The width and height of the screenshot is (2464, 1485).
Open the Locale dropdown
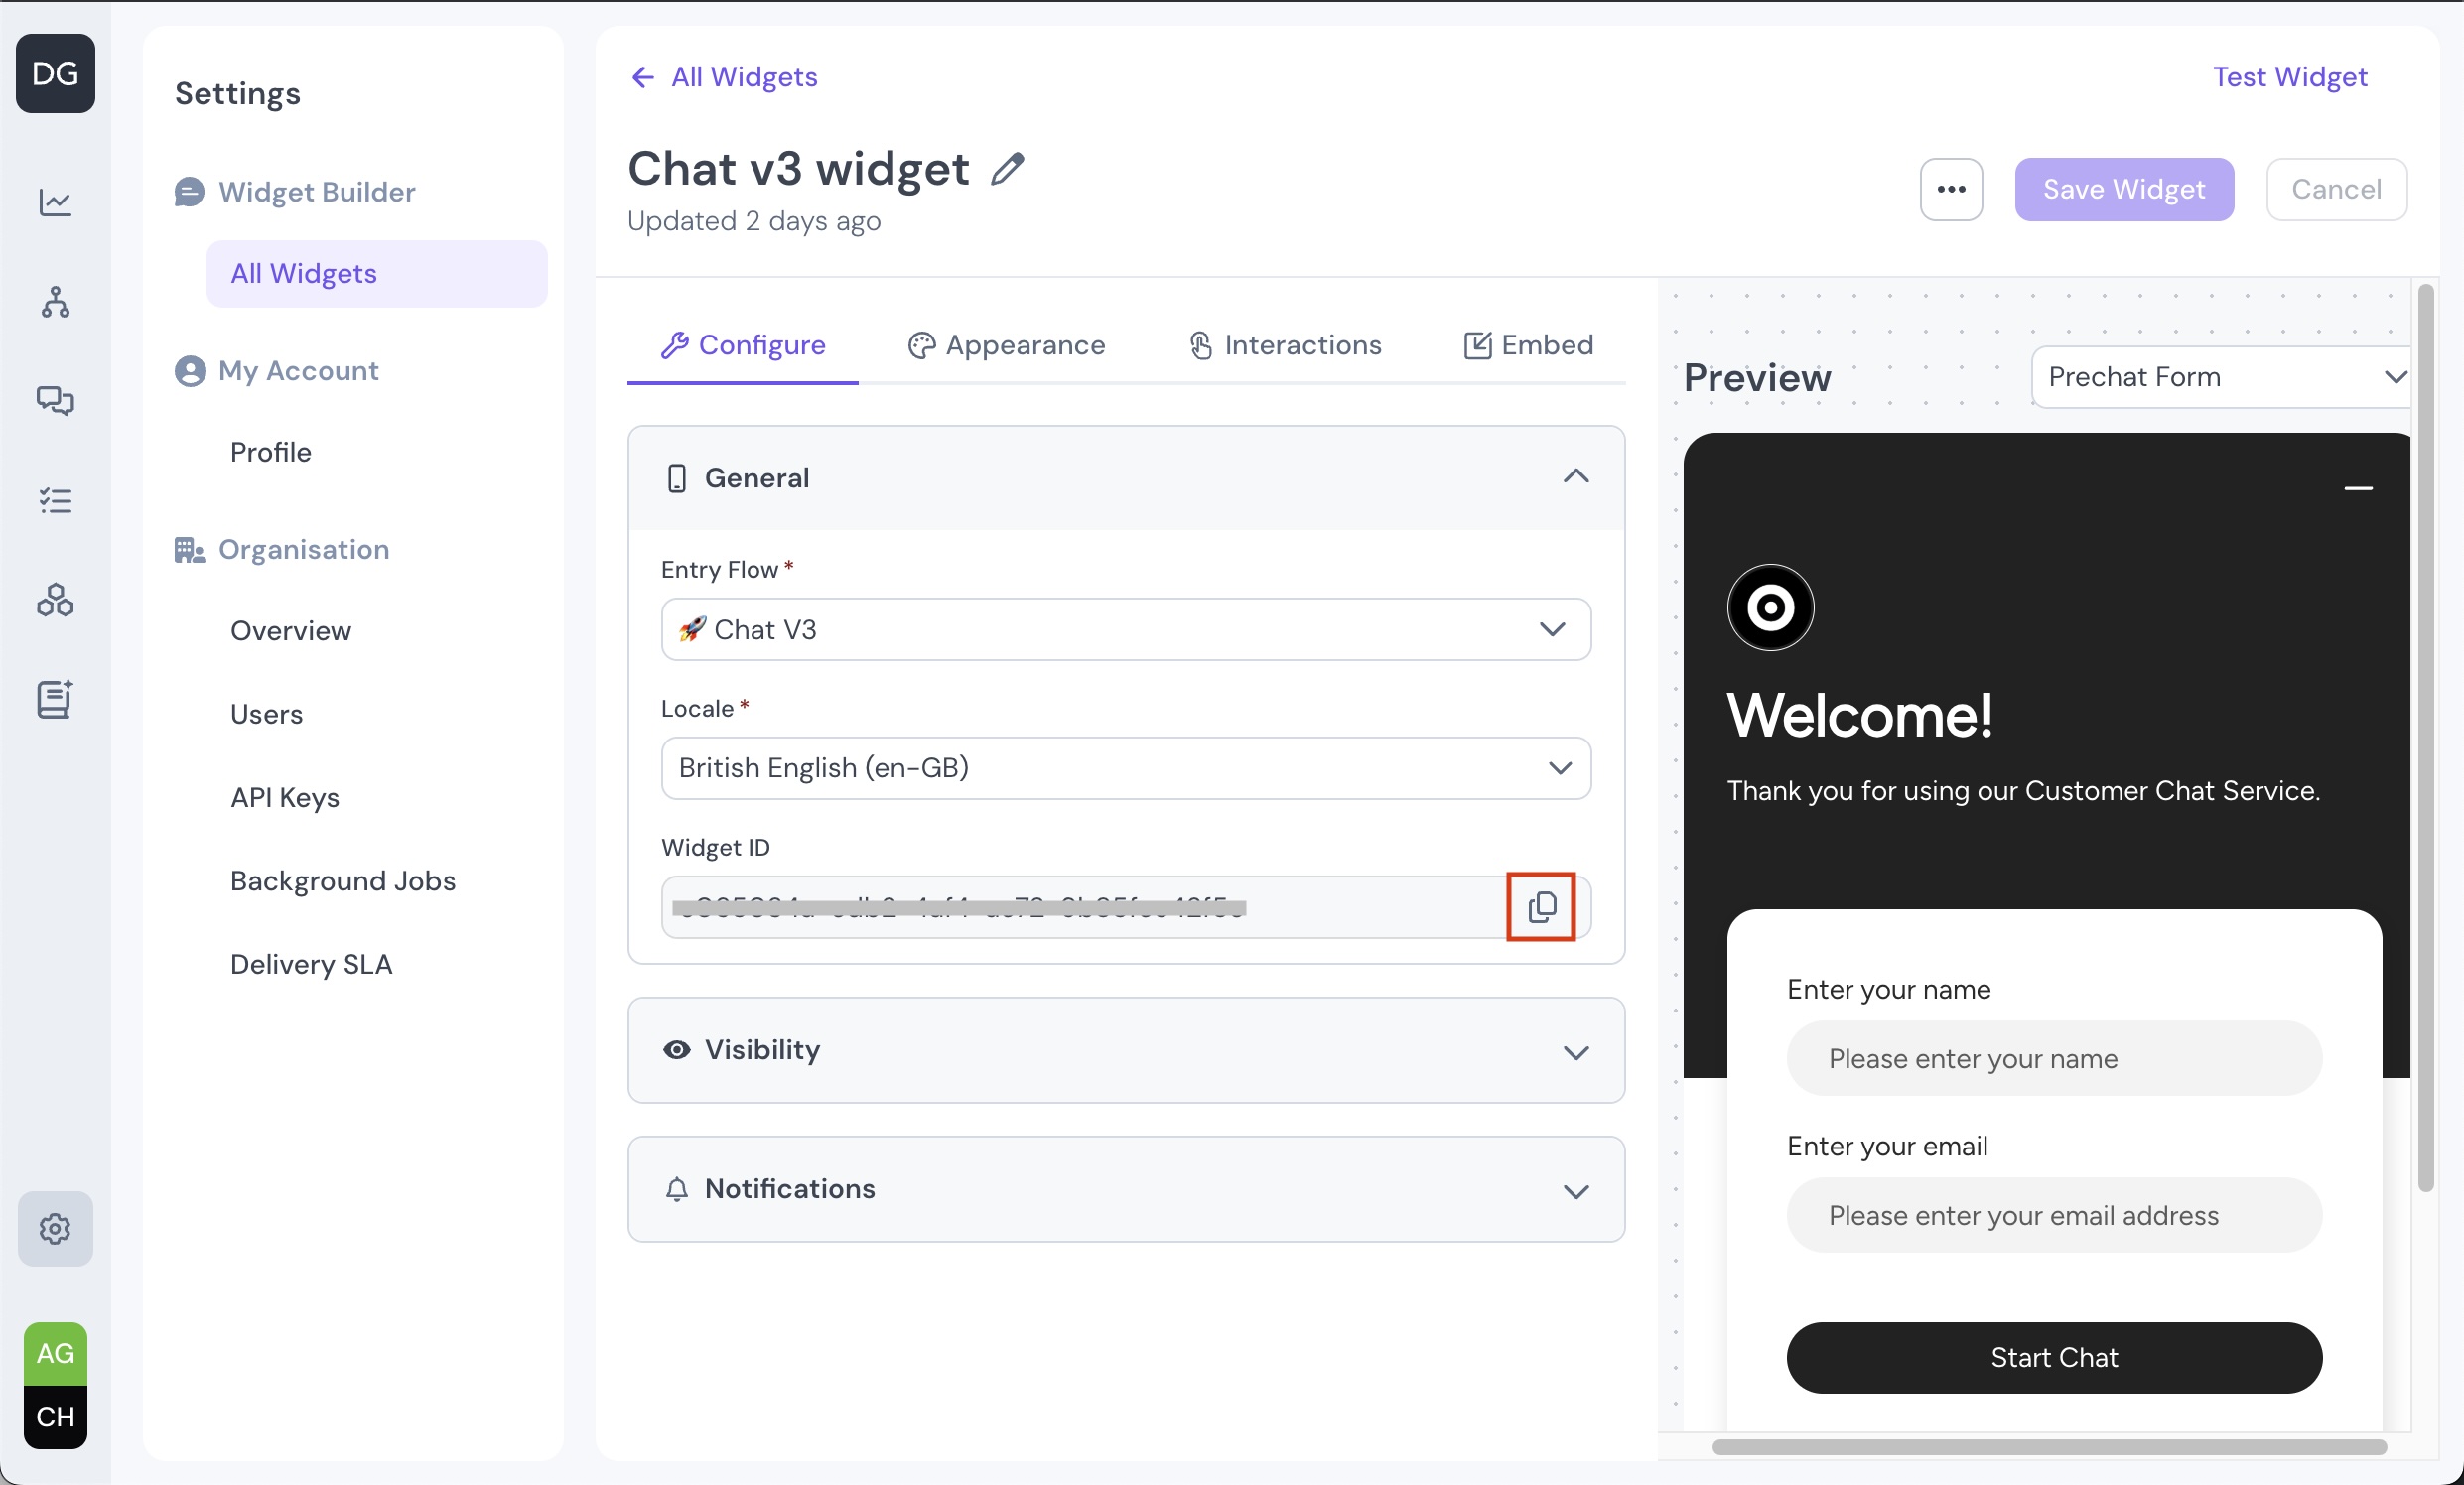(x=1125, y=768)
